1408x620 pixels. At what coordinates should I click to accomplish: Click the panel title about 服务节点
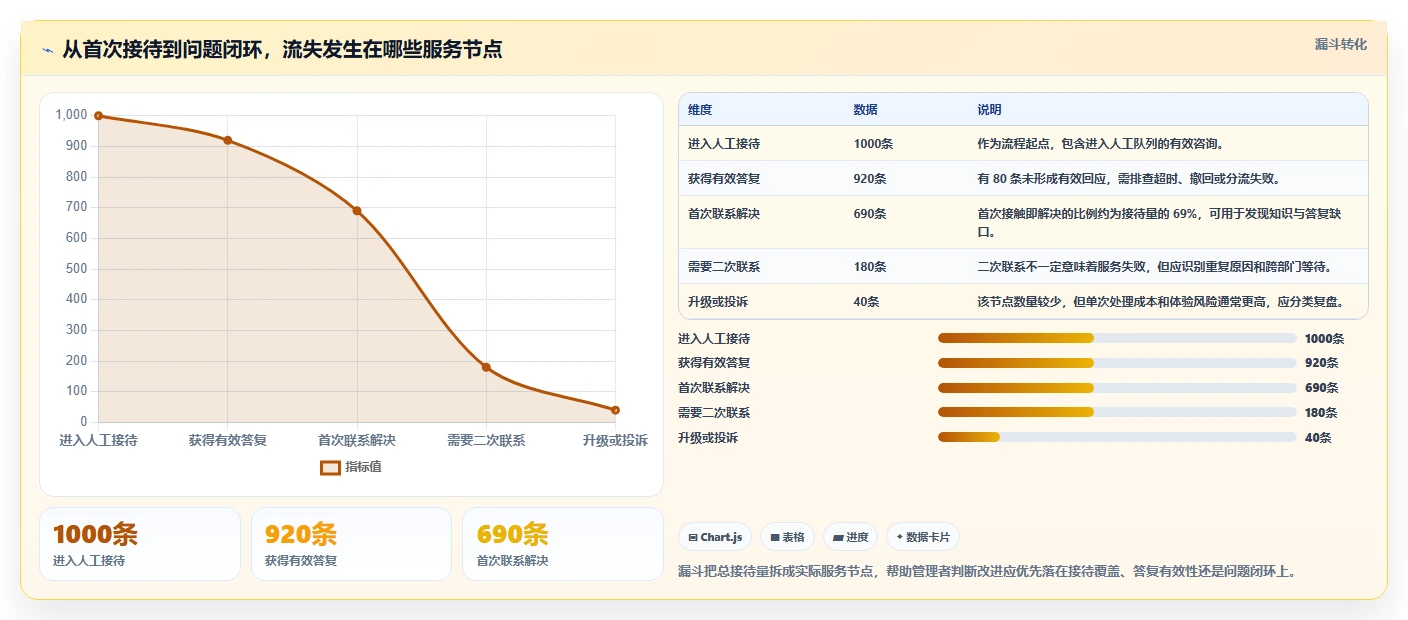click(x=282, y=50)
